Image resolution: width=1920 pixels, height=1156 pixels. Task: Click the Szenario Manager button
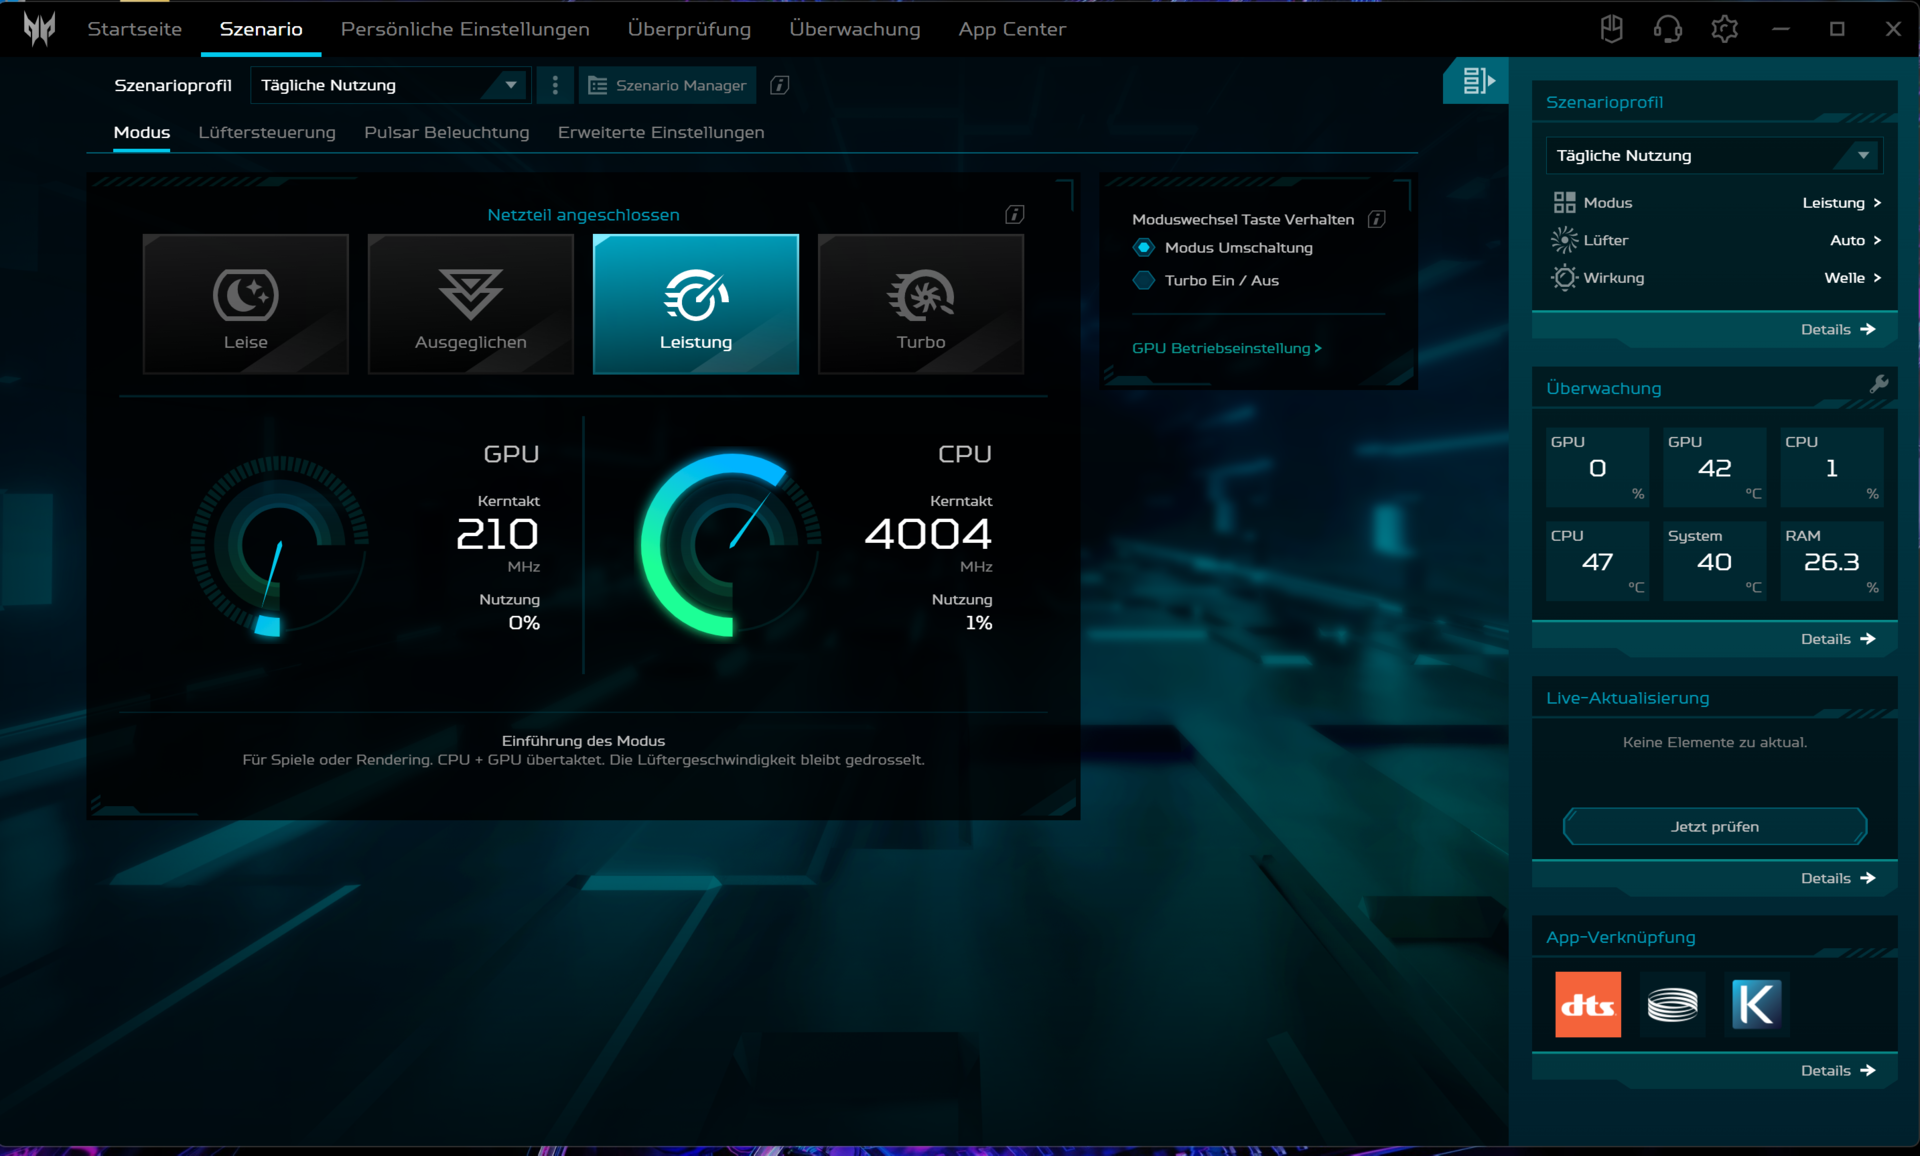pos(667,85)
